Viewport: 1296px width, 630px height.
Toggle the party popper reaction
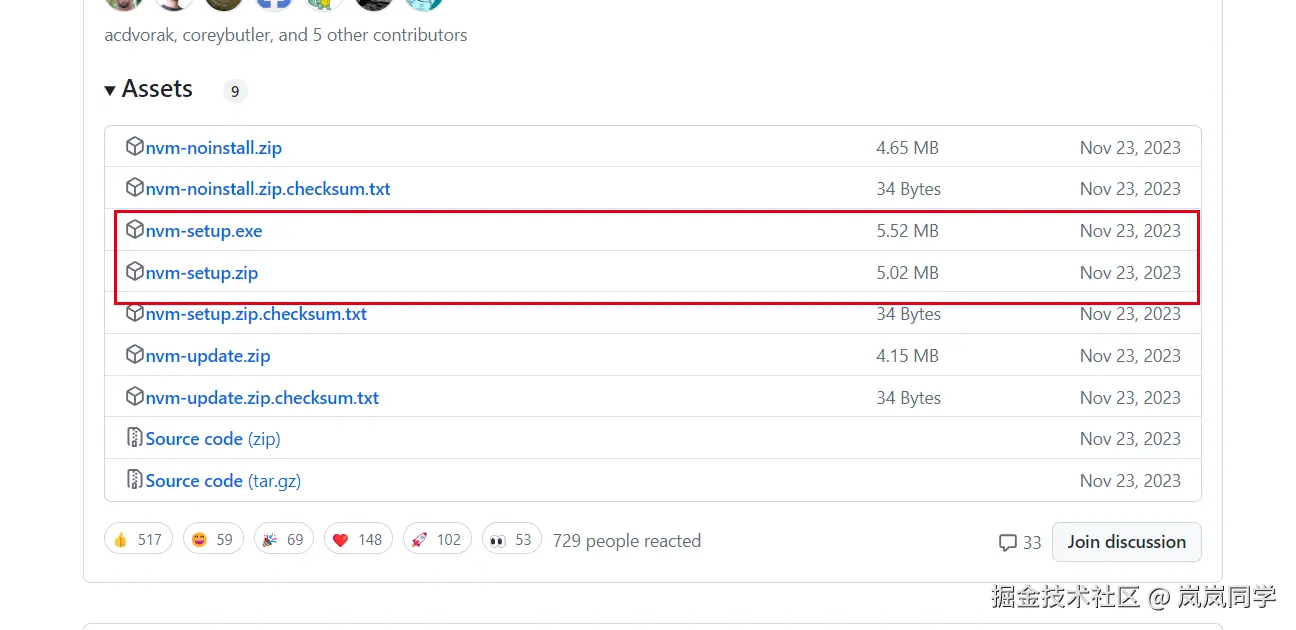click(283, 540)
